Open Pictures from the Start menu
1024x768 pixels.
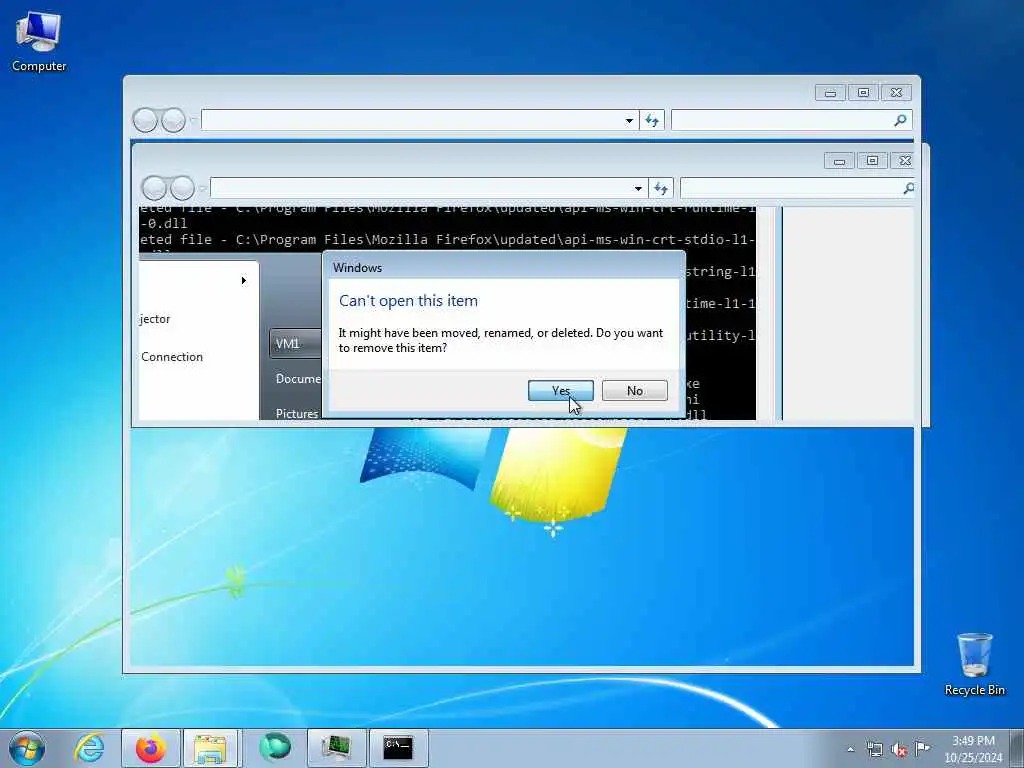click(297, 413)
